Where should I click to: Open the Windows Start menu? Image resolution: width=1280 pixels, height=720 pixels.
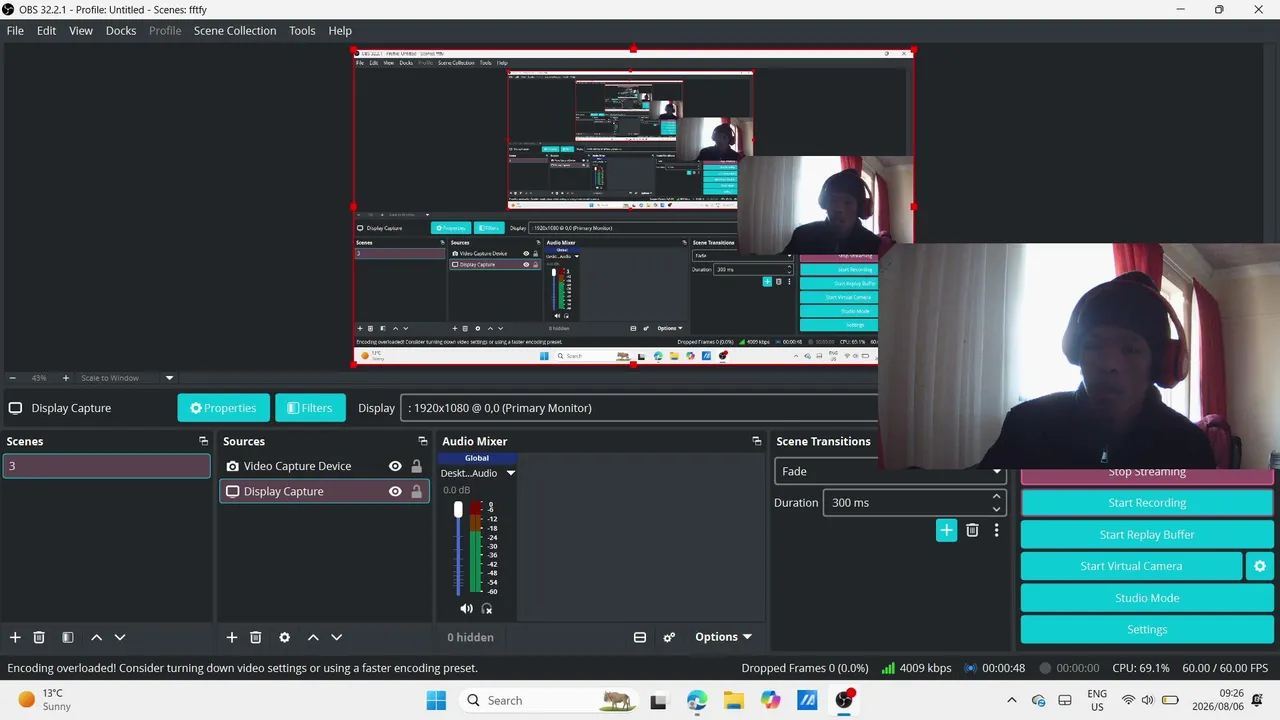437,700
